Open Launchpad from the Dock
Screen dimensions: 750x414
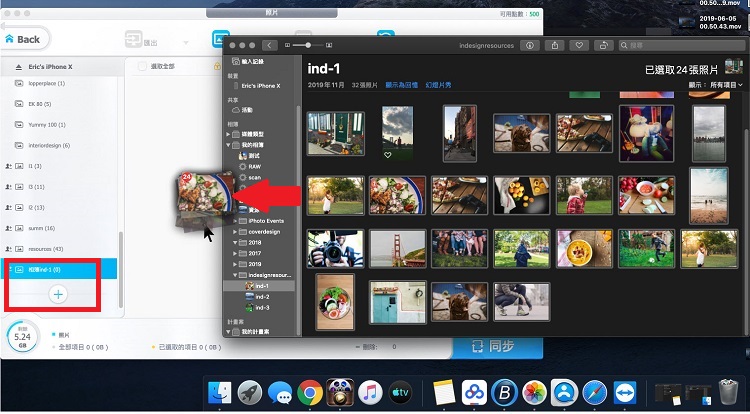point(250,394)
